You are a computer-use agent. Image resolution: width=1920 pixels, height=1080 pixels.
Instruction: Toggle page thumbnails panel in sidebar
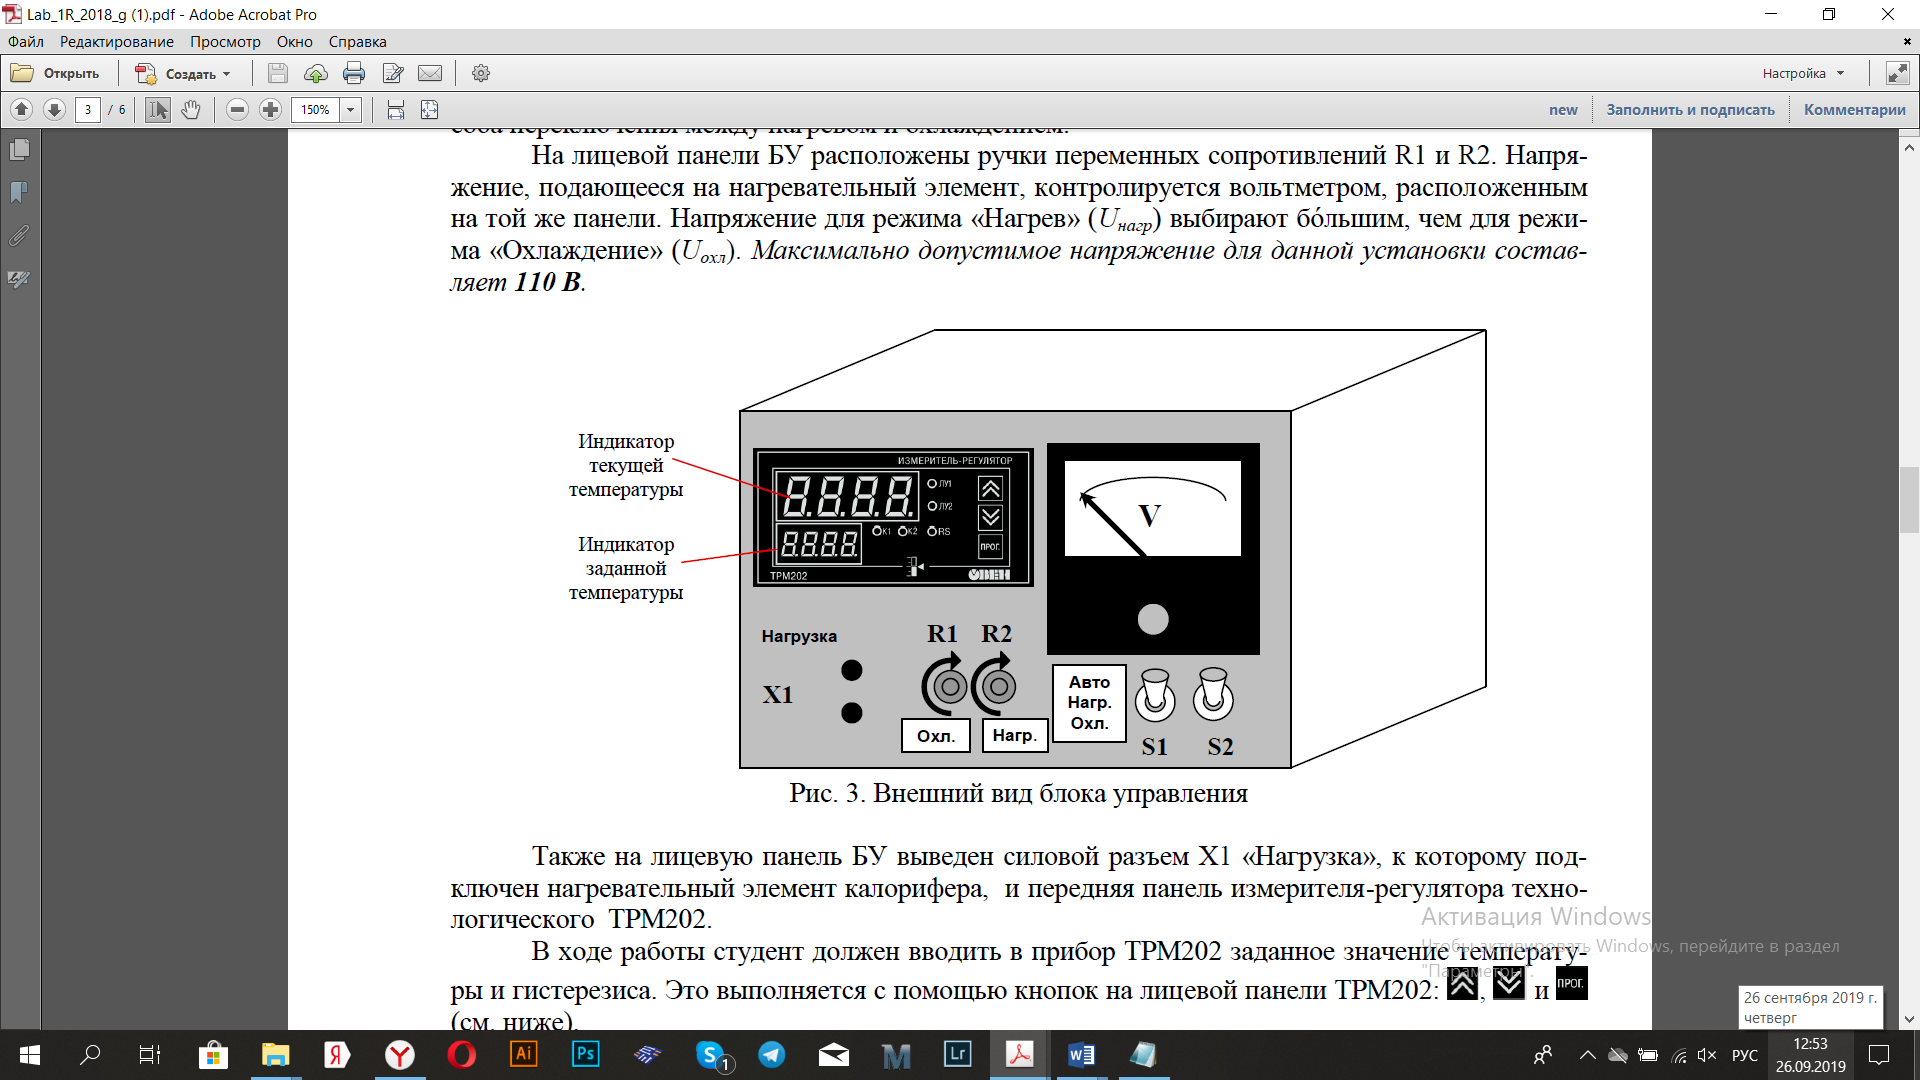(19, 150)
